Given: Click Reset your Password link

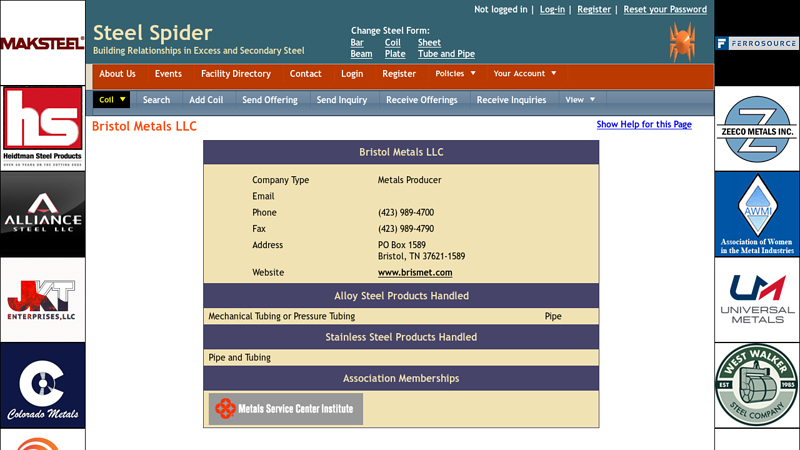Looking at the screenshot, I should pyautogui.click(x=665, y=9).
